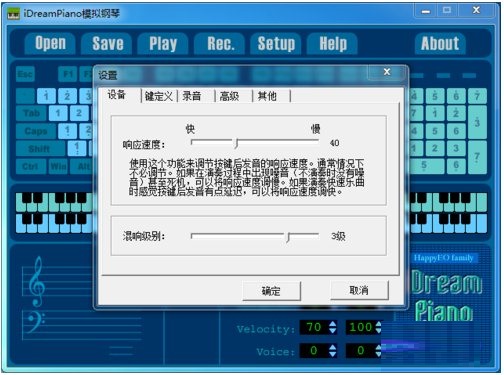Screen dimensions: 504x375
Task: Click the Velocity field showing 100
Action: pyautogui.click(x=360, y=327)
